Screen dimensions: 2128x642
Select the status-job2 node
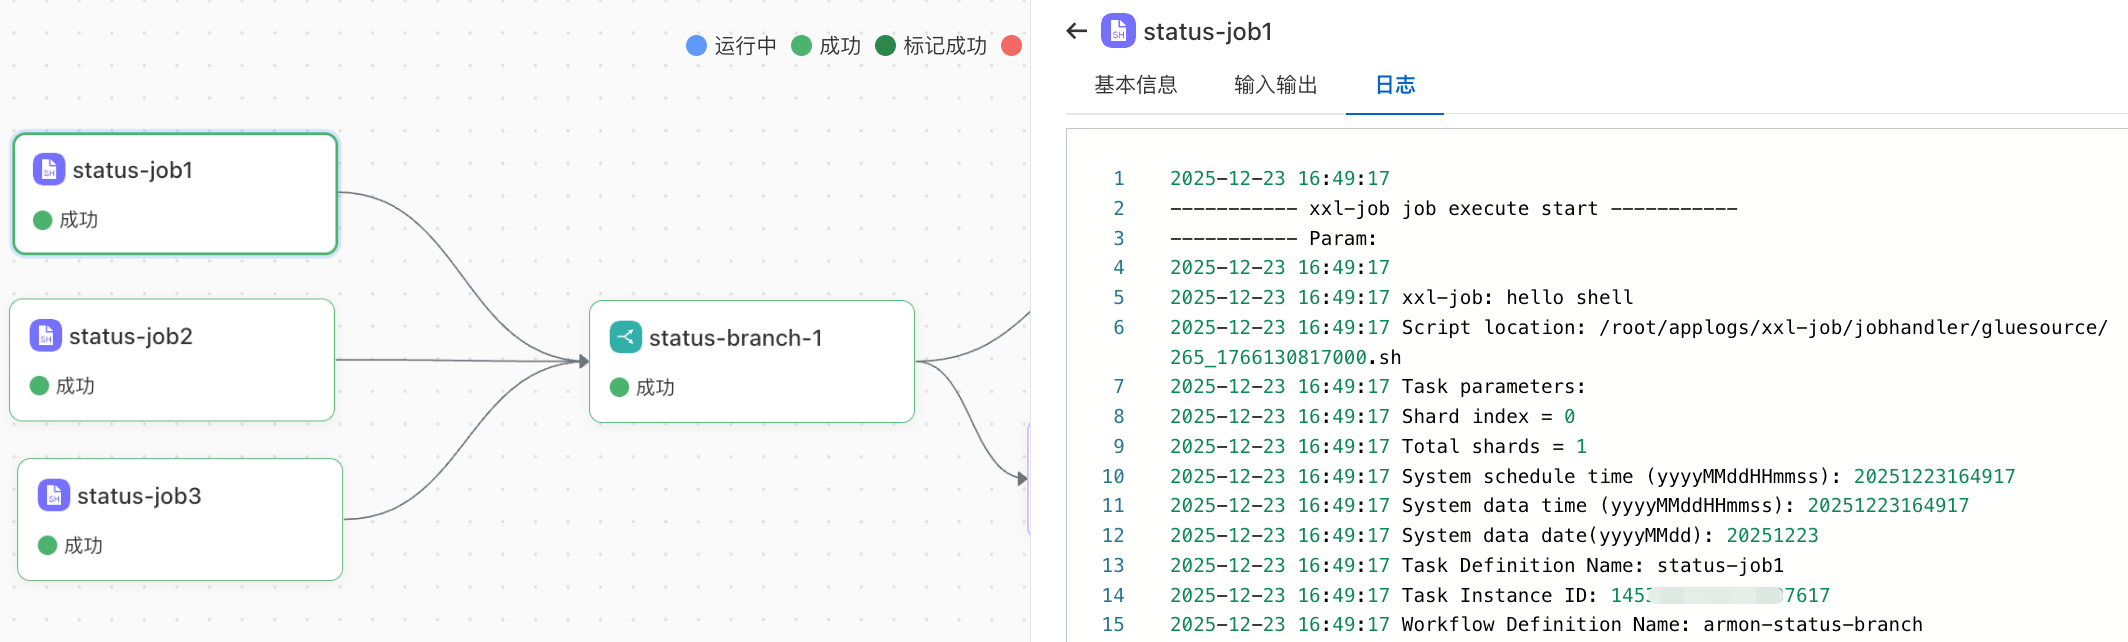(172, 360)
